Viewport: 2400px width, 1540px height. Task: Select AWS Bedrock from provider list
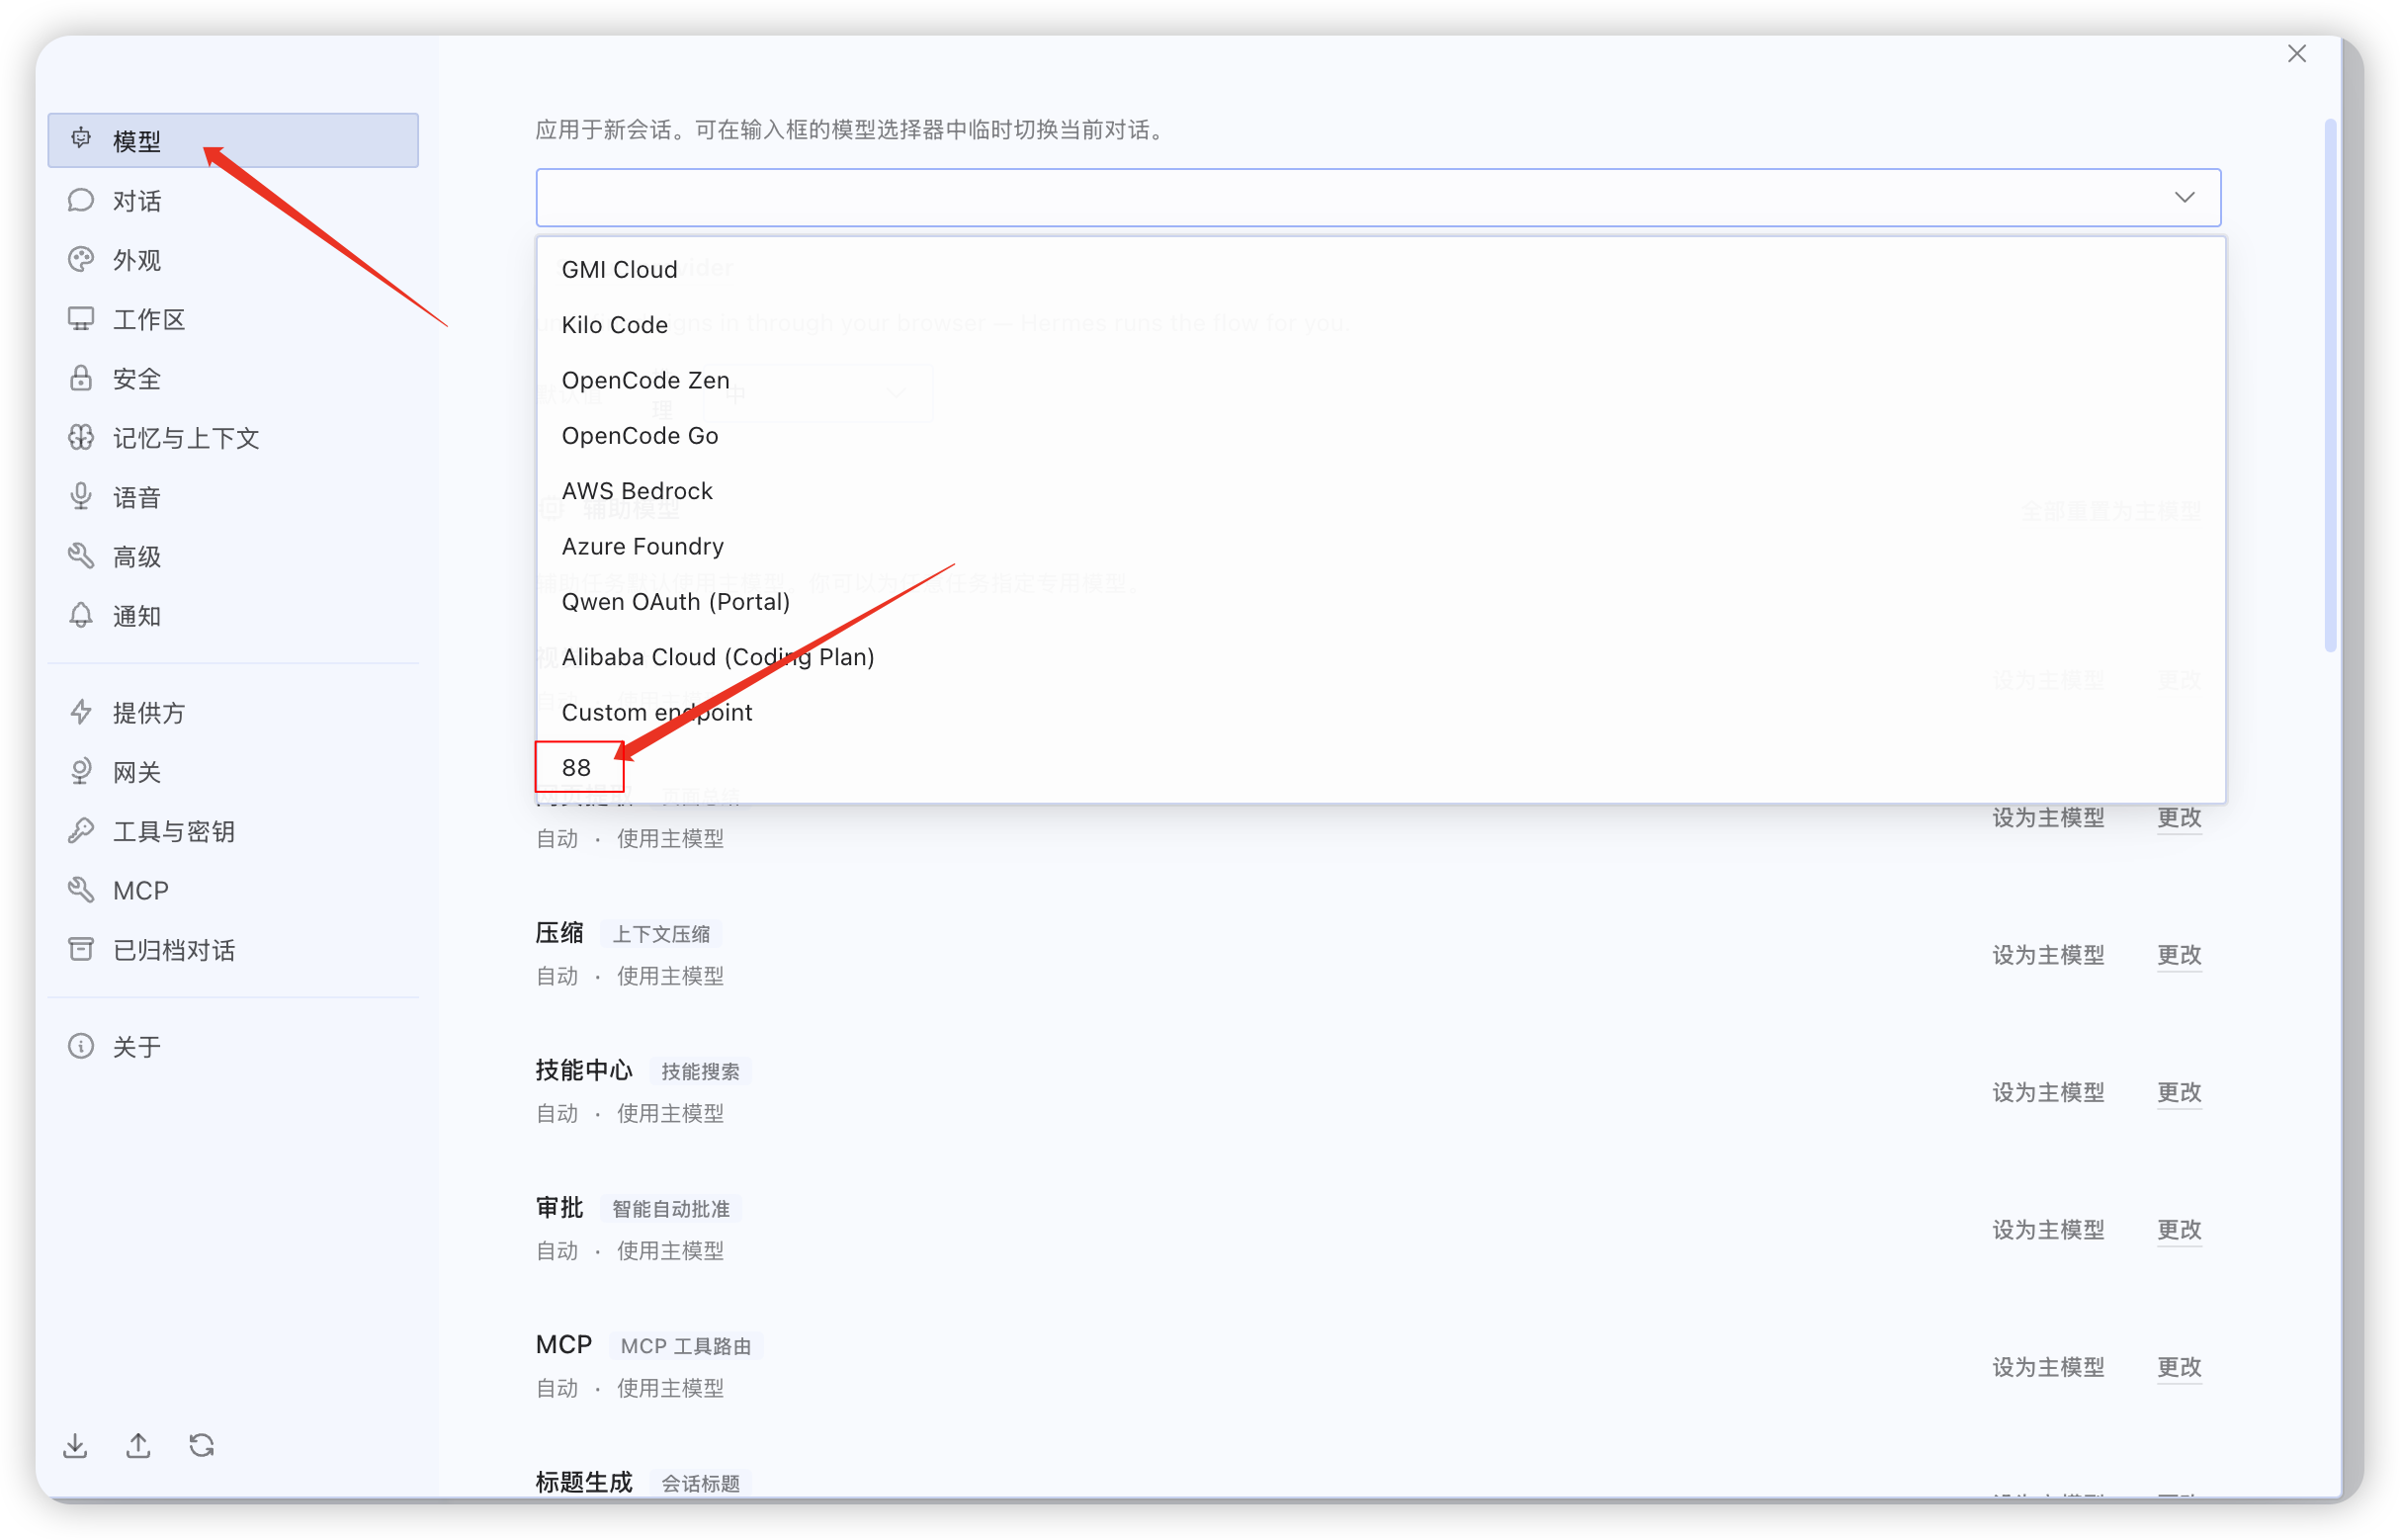tap(1381, 491)
